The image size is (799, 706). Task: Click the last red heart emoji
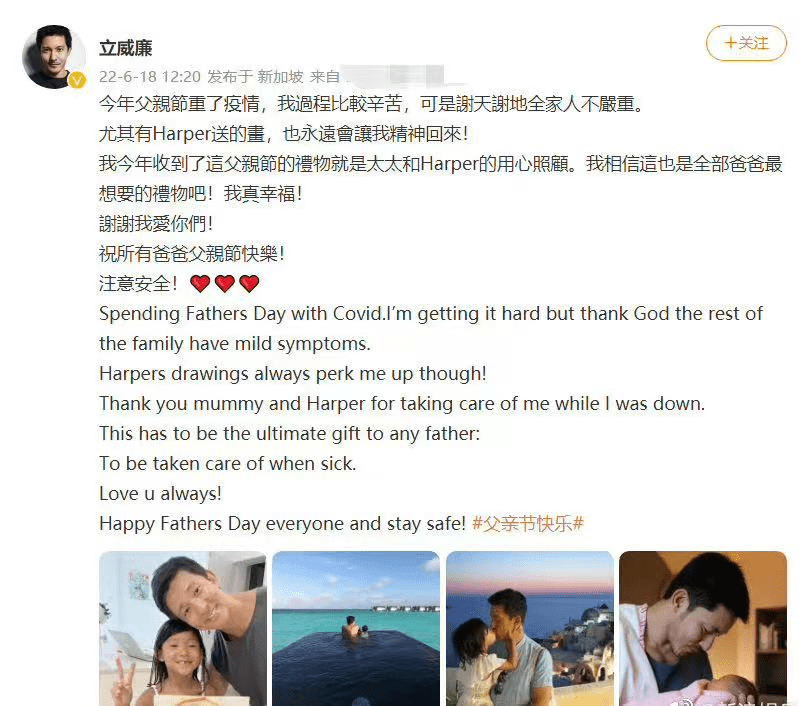[249, 283]
